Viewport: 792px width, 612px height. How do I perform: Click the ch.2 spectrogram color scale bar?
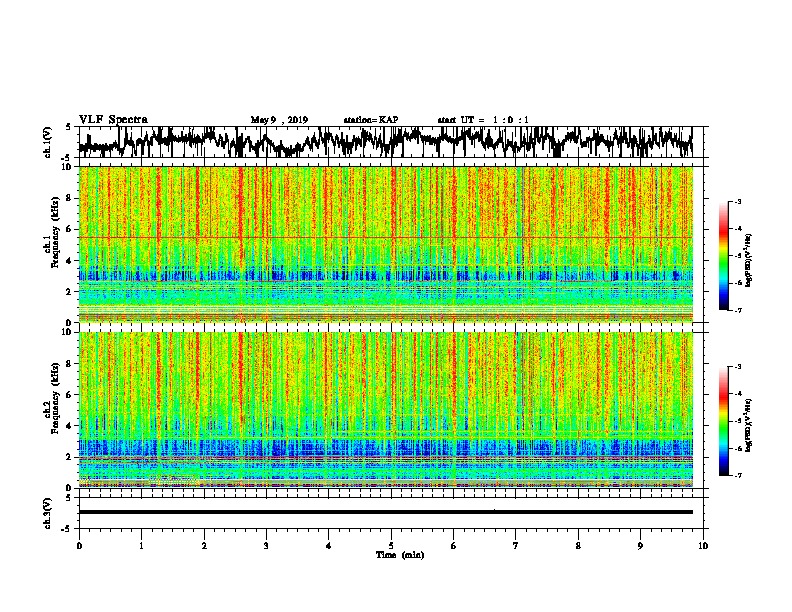(724, 421)
